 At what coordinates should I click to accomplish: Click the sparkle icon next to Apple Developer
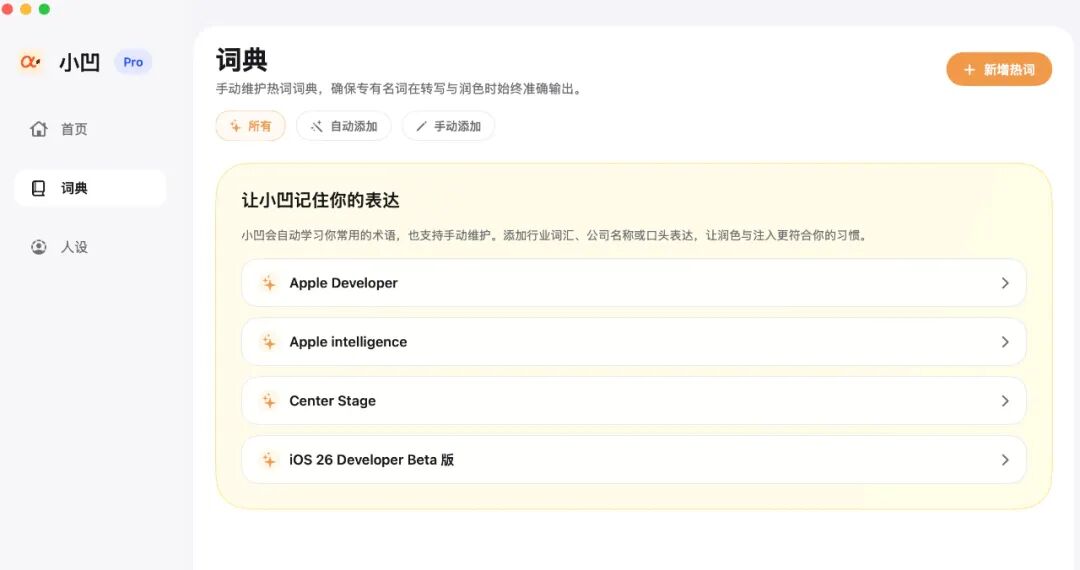(268, 283)
